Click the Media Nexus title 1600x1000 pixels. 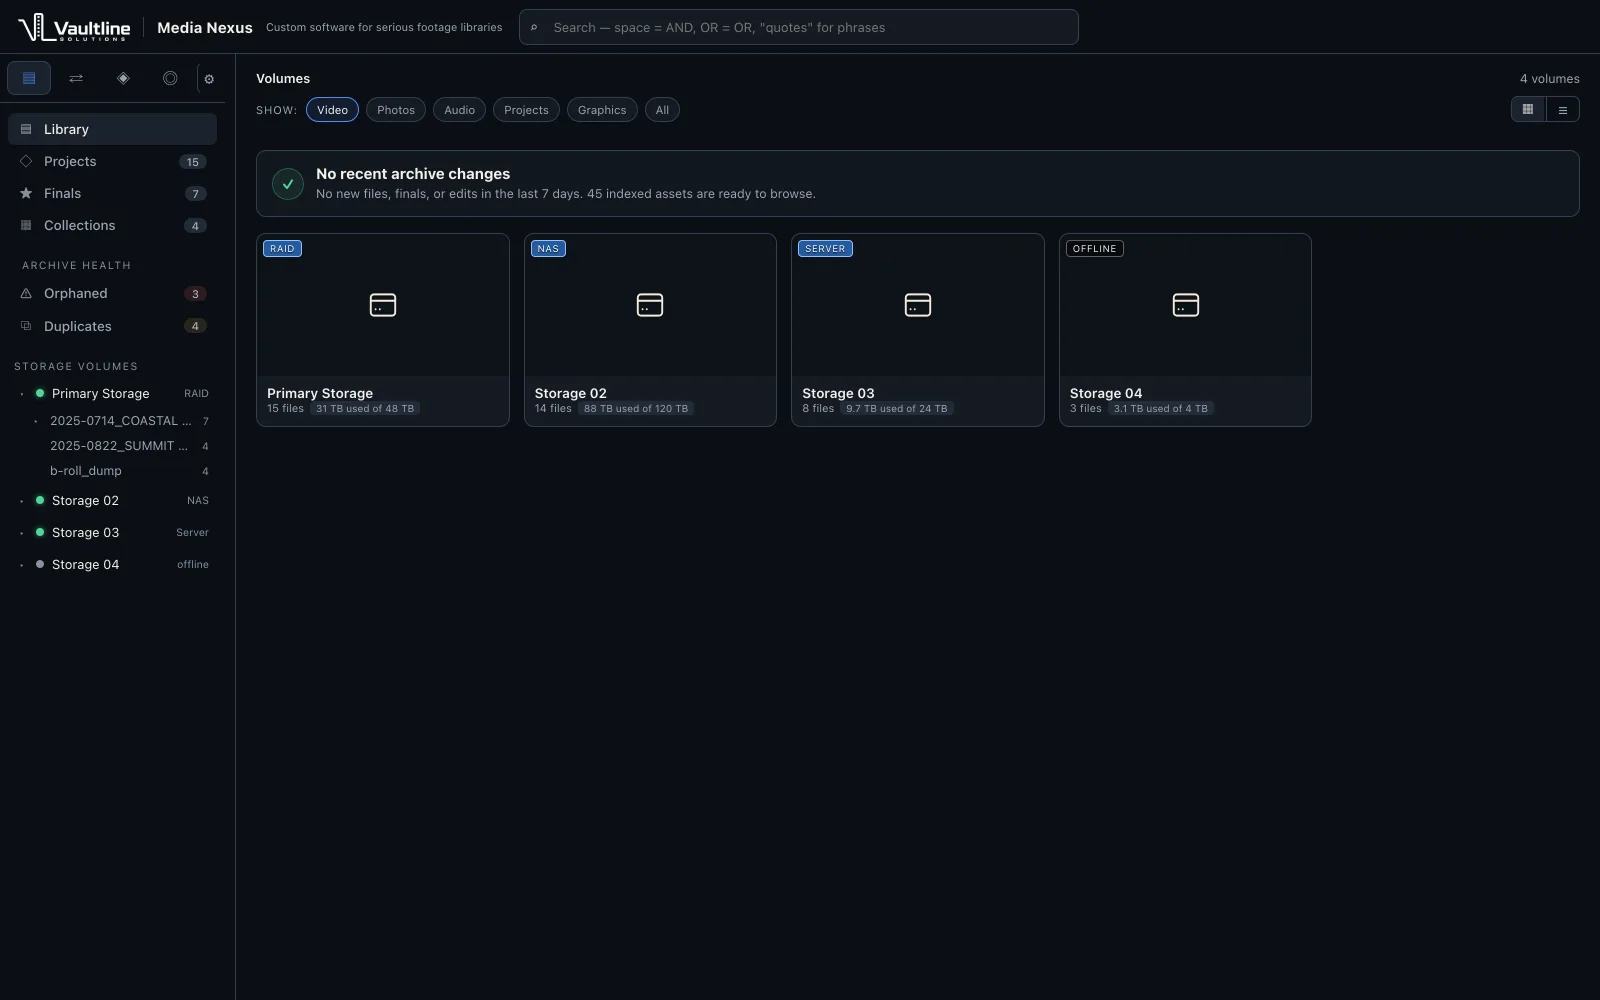coord(205,28)
